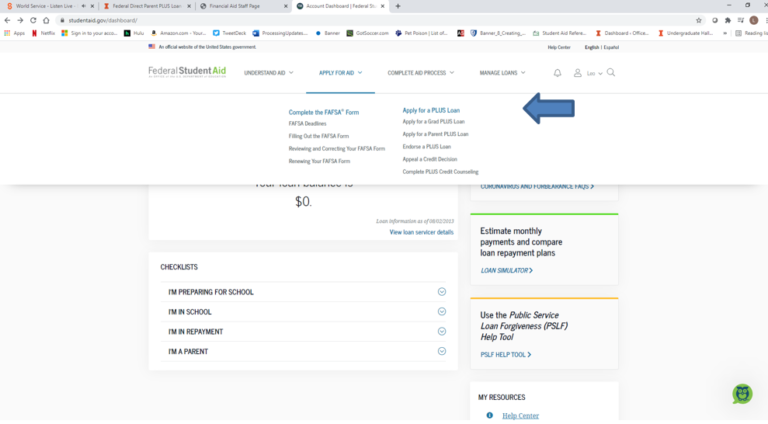Open the Undergraduate Hall bookmark
The width and height of the screenshot is (768, 424).
[x=685, y=33]
